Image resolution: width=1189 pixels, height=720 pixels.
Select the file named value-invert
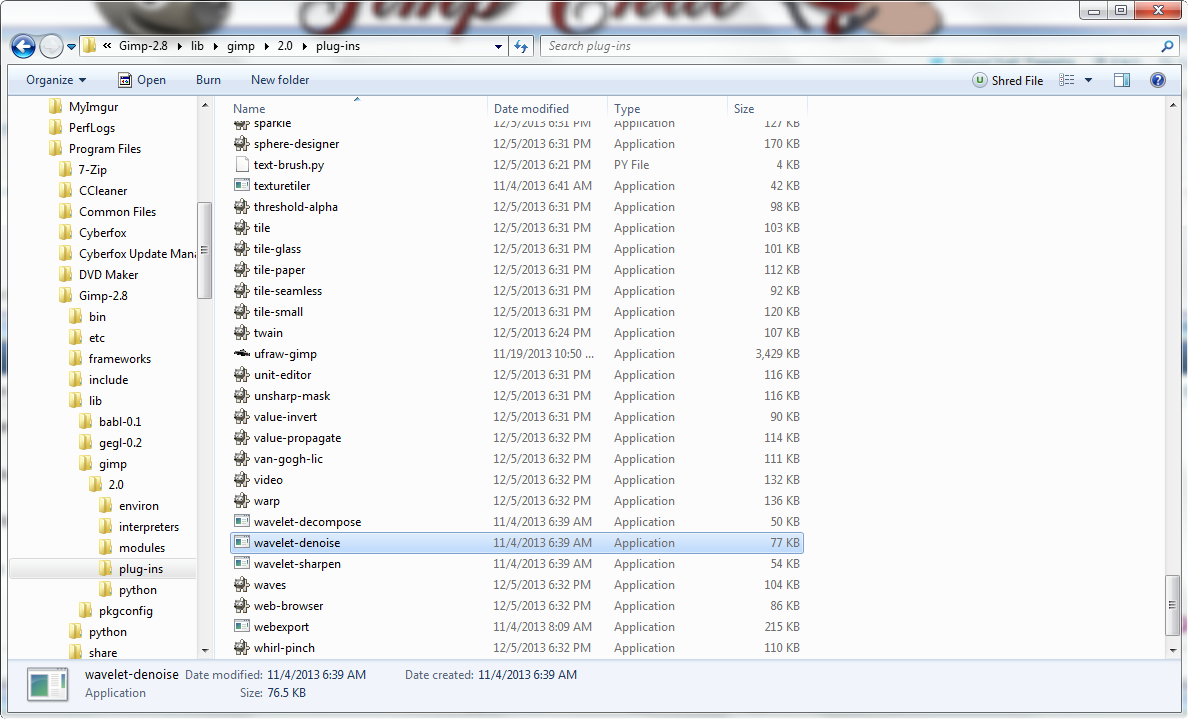pos(285,417)
